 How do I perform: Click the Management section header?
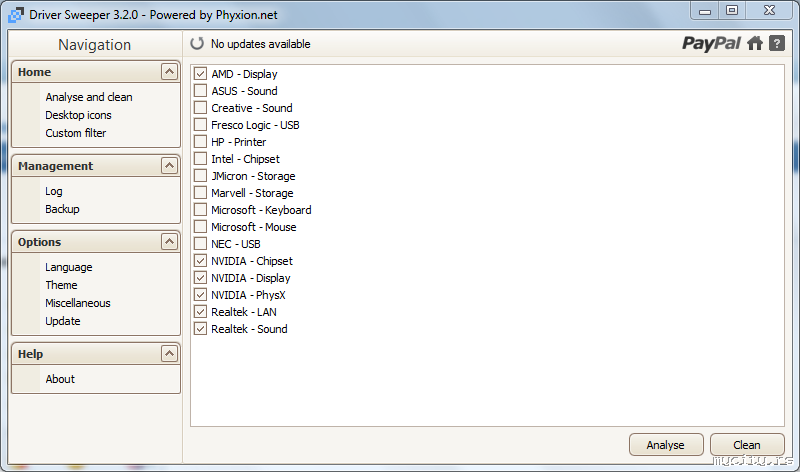pyautogui.click(x=95, y=165)
